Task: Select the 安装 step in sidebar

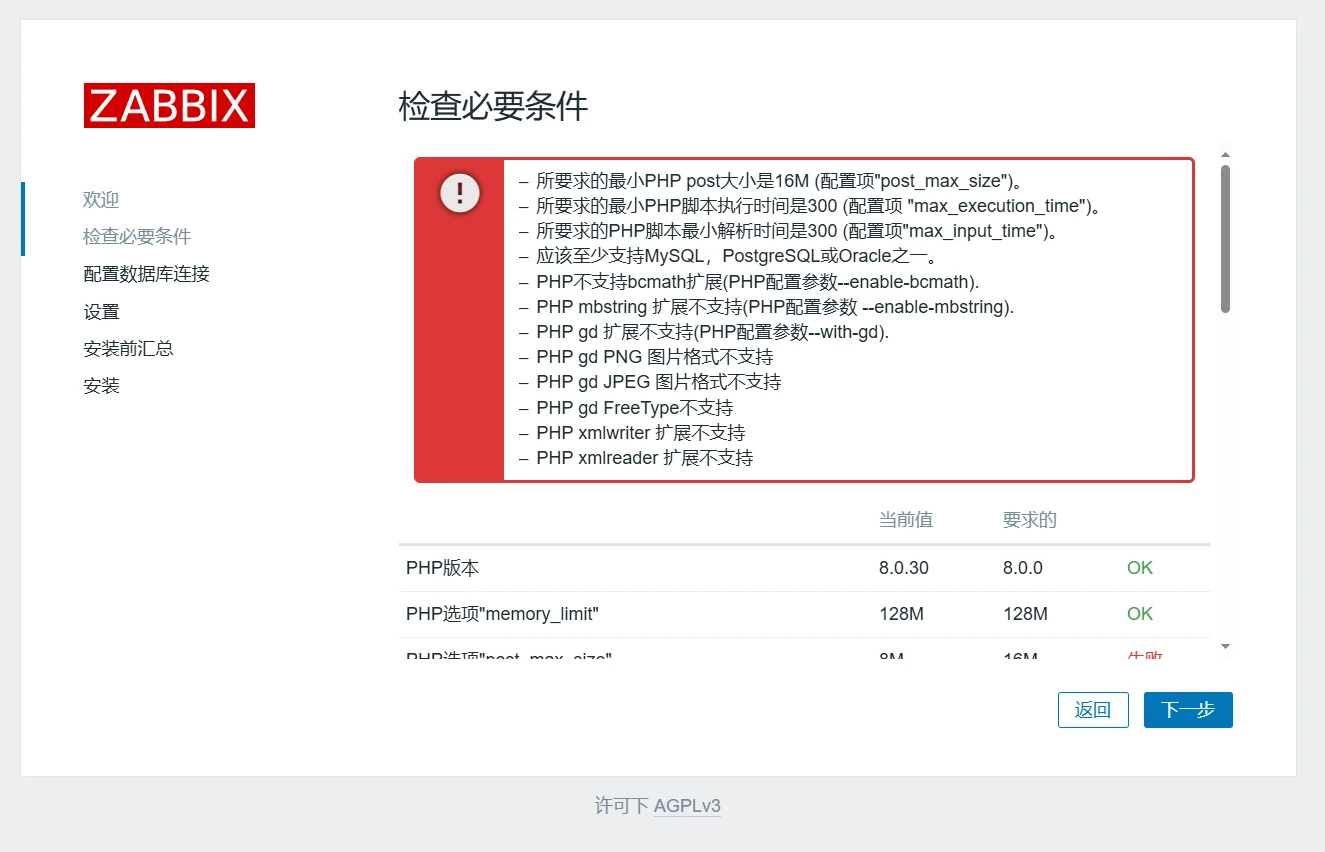Action: pyautogui.click(x=101, y=386)
